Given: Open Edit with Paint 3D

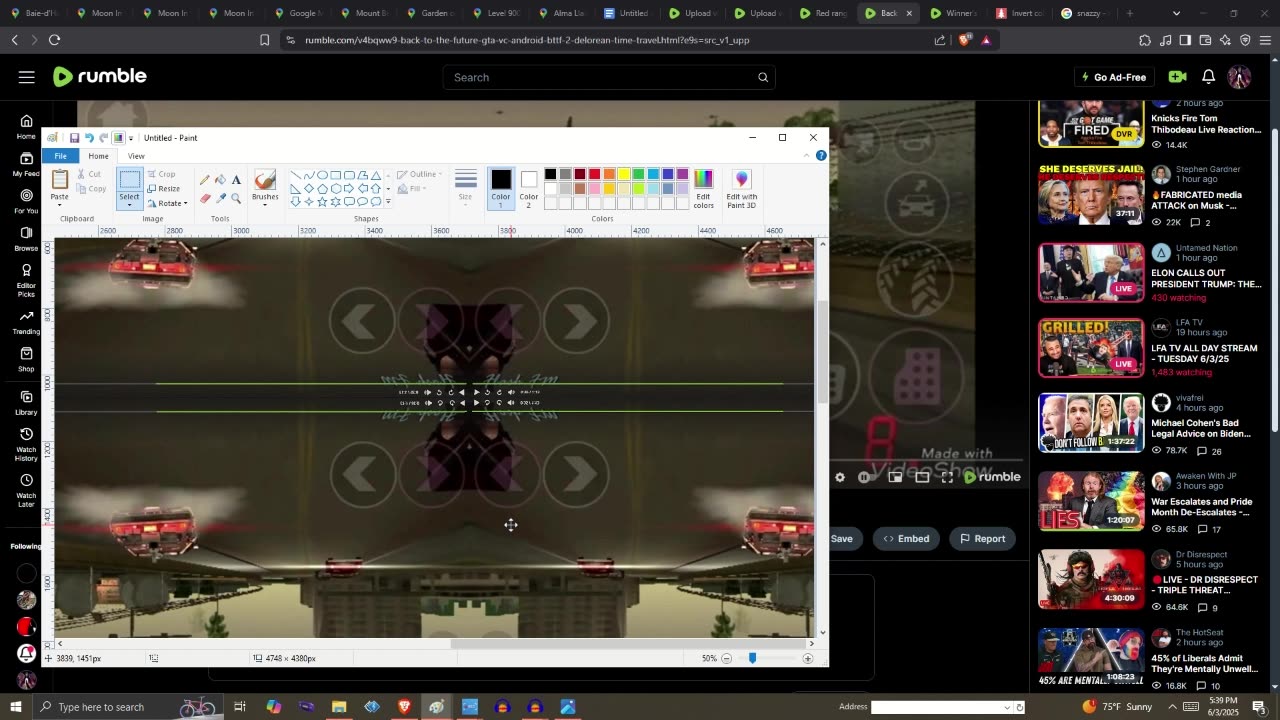Looking at the screenshot, I should click(x=742, y=188).
